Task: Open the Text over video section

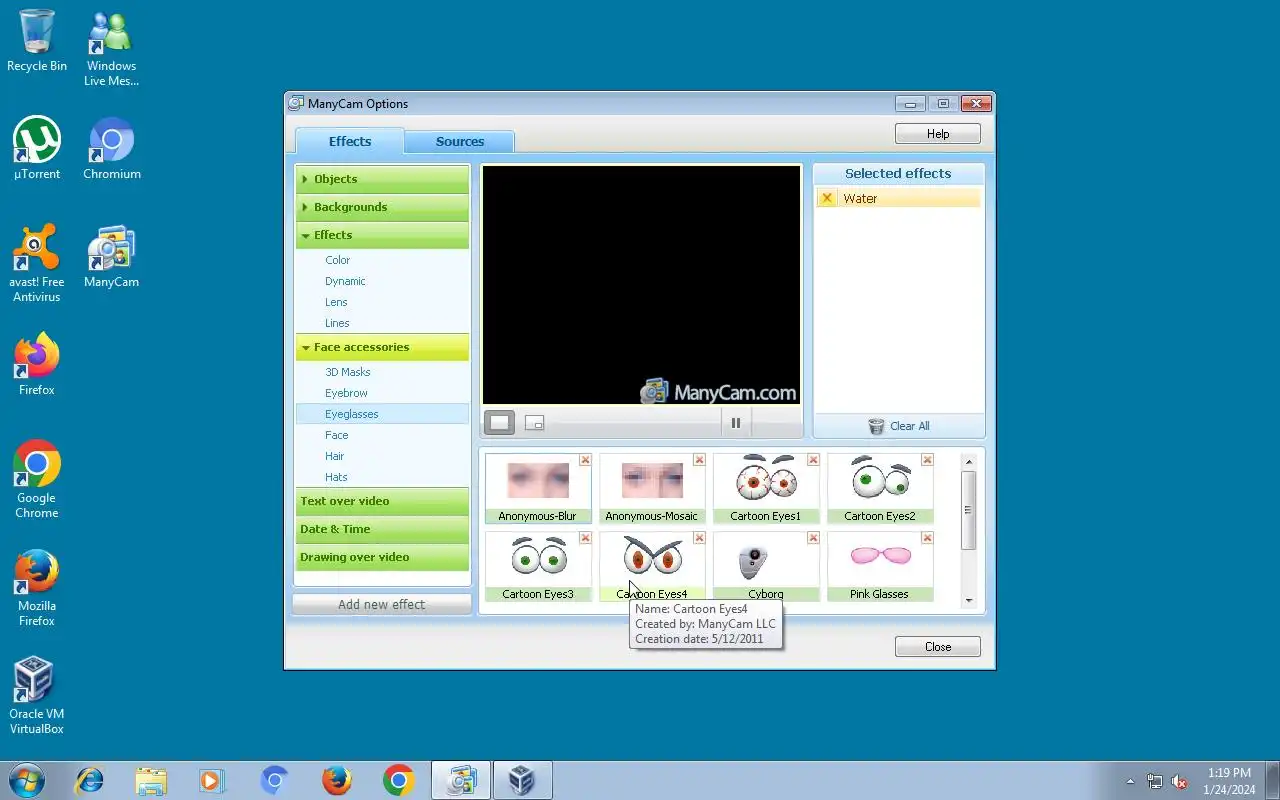Action: [x=382, y=501]
